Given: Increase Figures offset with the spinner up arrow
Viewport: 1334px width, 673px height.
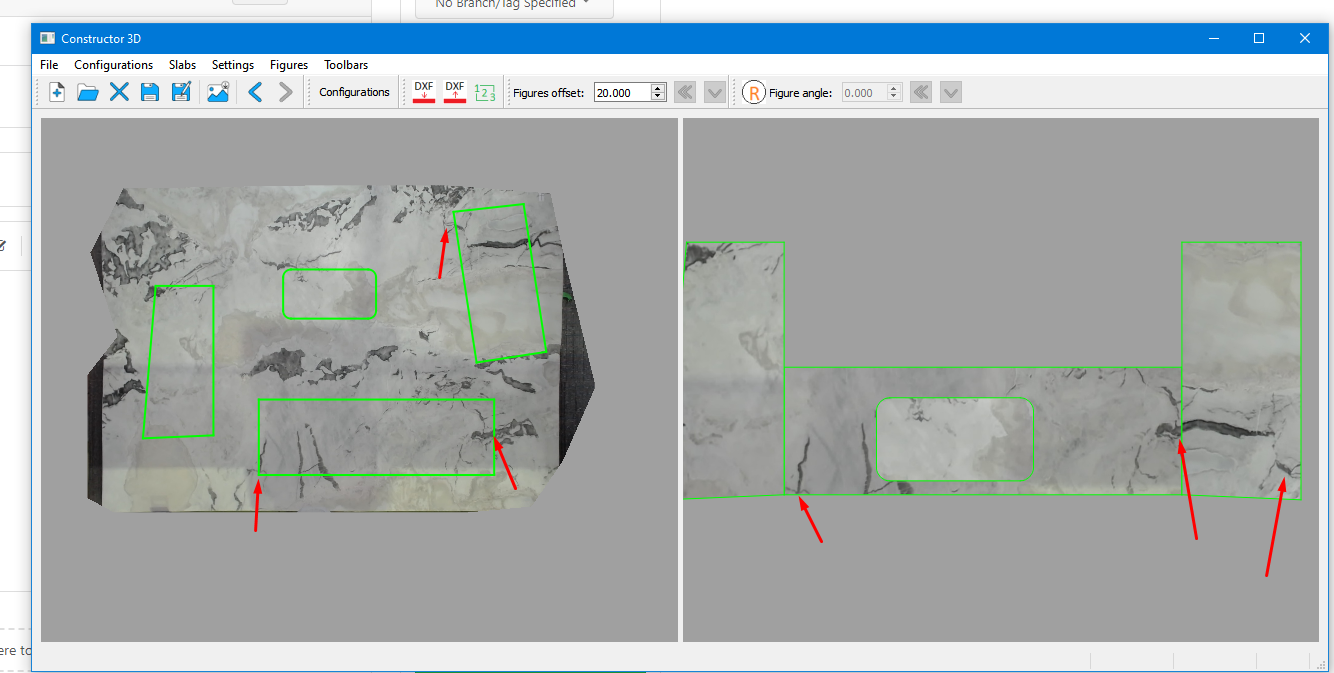Looking at the screenshot, I should click(x=658, y=88).
